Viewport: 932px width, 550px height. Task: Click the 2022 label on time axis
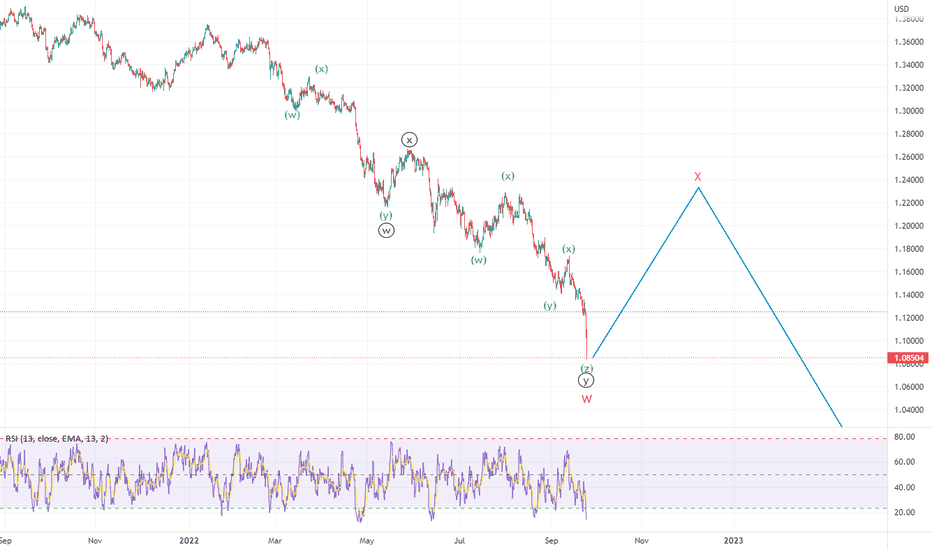point(189,540)
